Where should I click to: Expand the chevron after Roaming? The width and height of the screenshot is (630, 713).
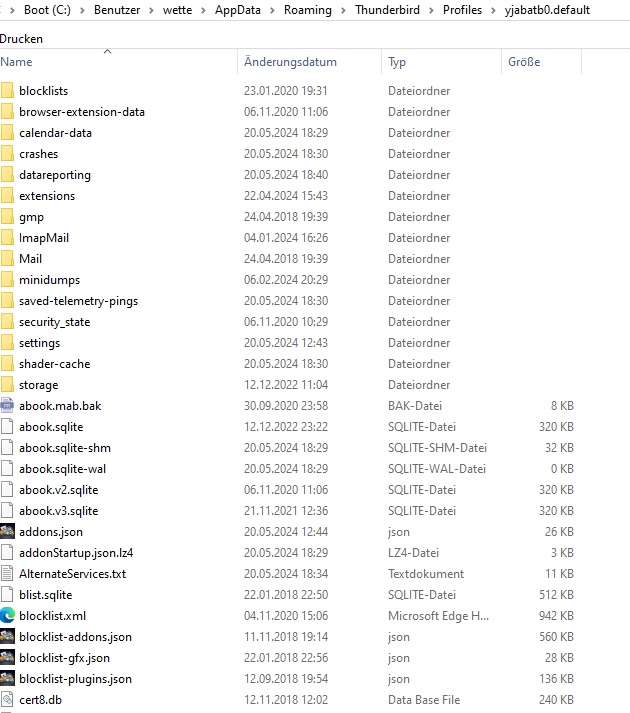click(x=343, y=10)
